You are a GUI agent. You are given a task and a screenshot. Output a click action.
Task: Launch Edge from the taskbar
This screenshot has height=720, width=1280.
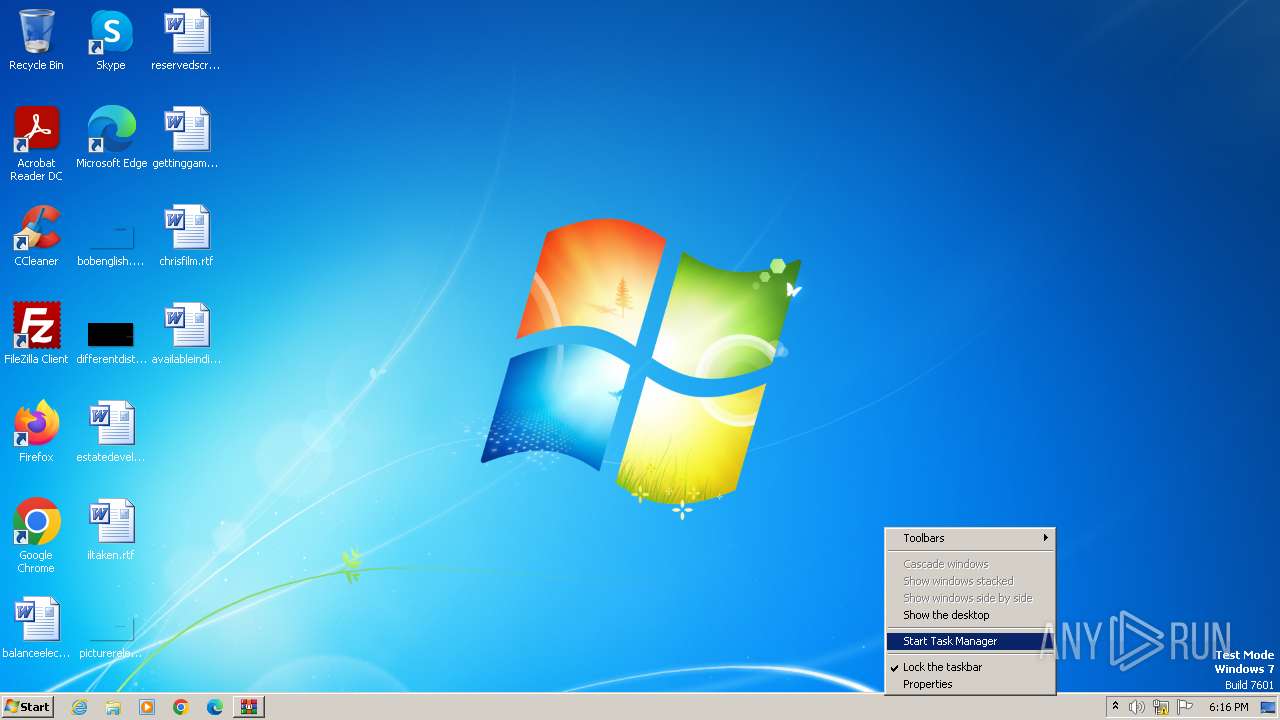pos(215,707)
